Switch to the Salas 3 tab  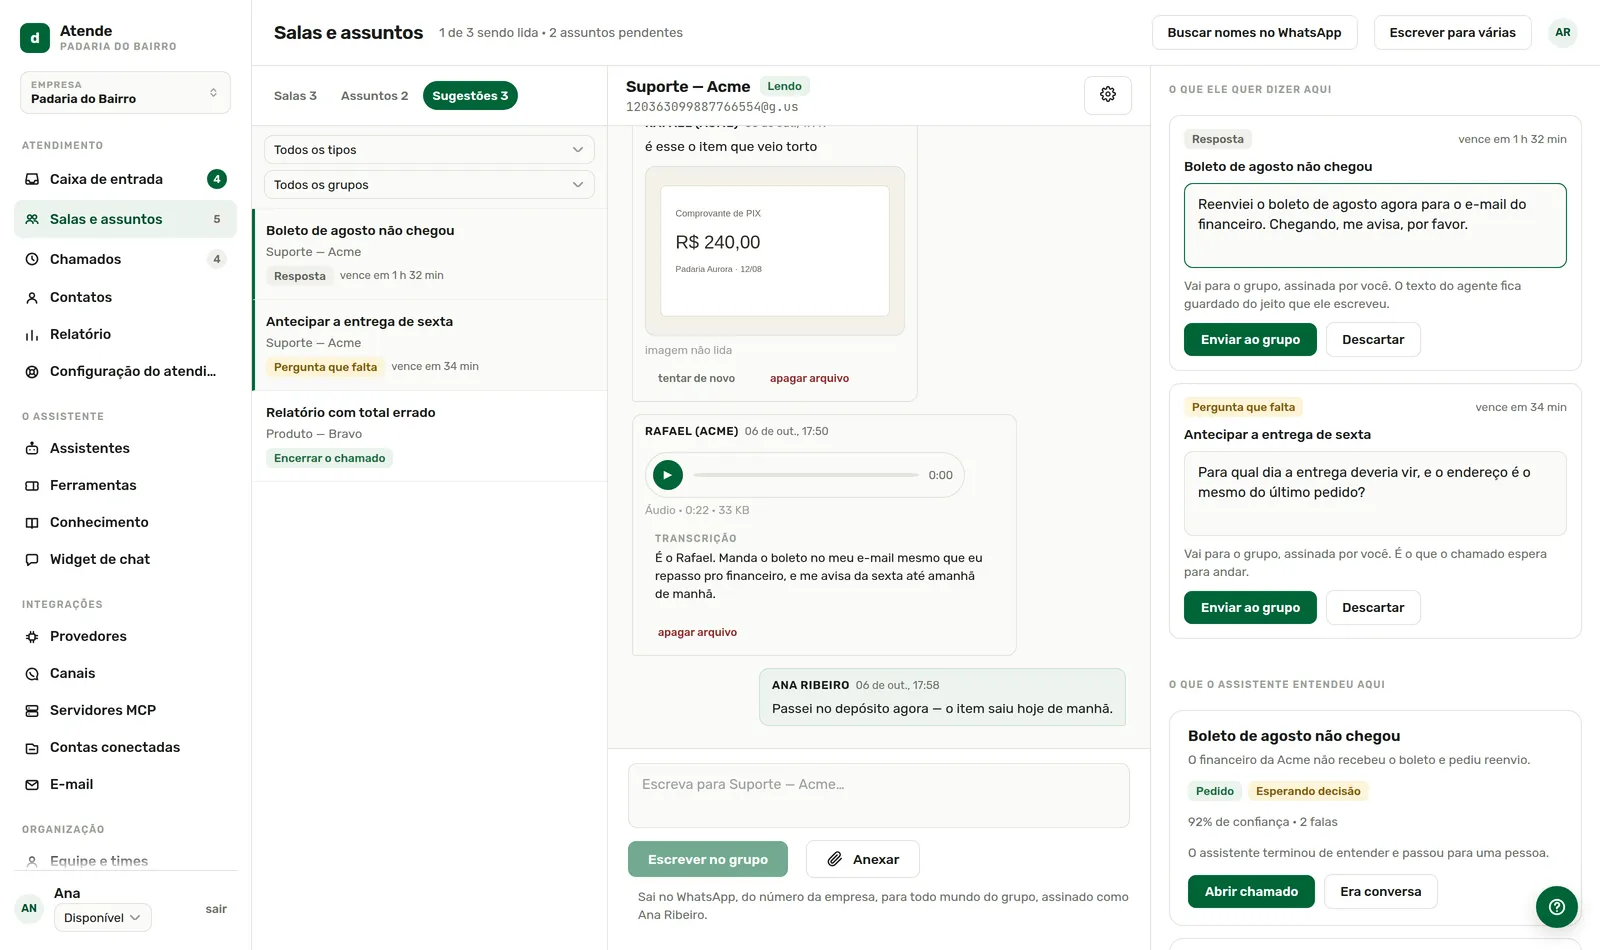295,96
